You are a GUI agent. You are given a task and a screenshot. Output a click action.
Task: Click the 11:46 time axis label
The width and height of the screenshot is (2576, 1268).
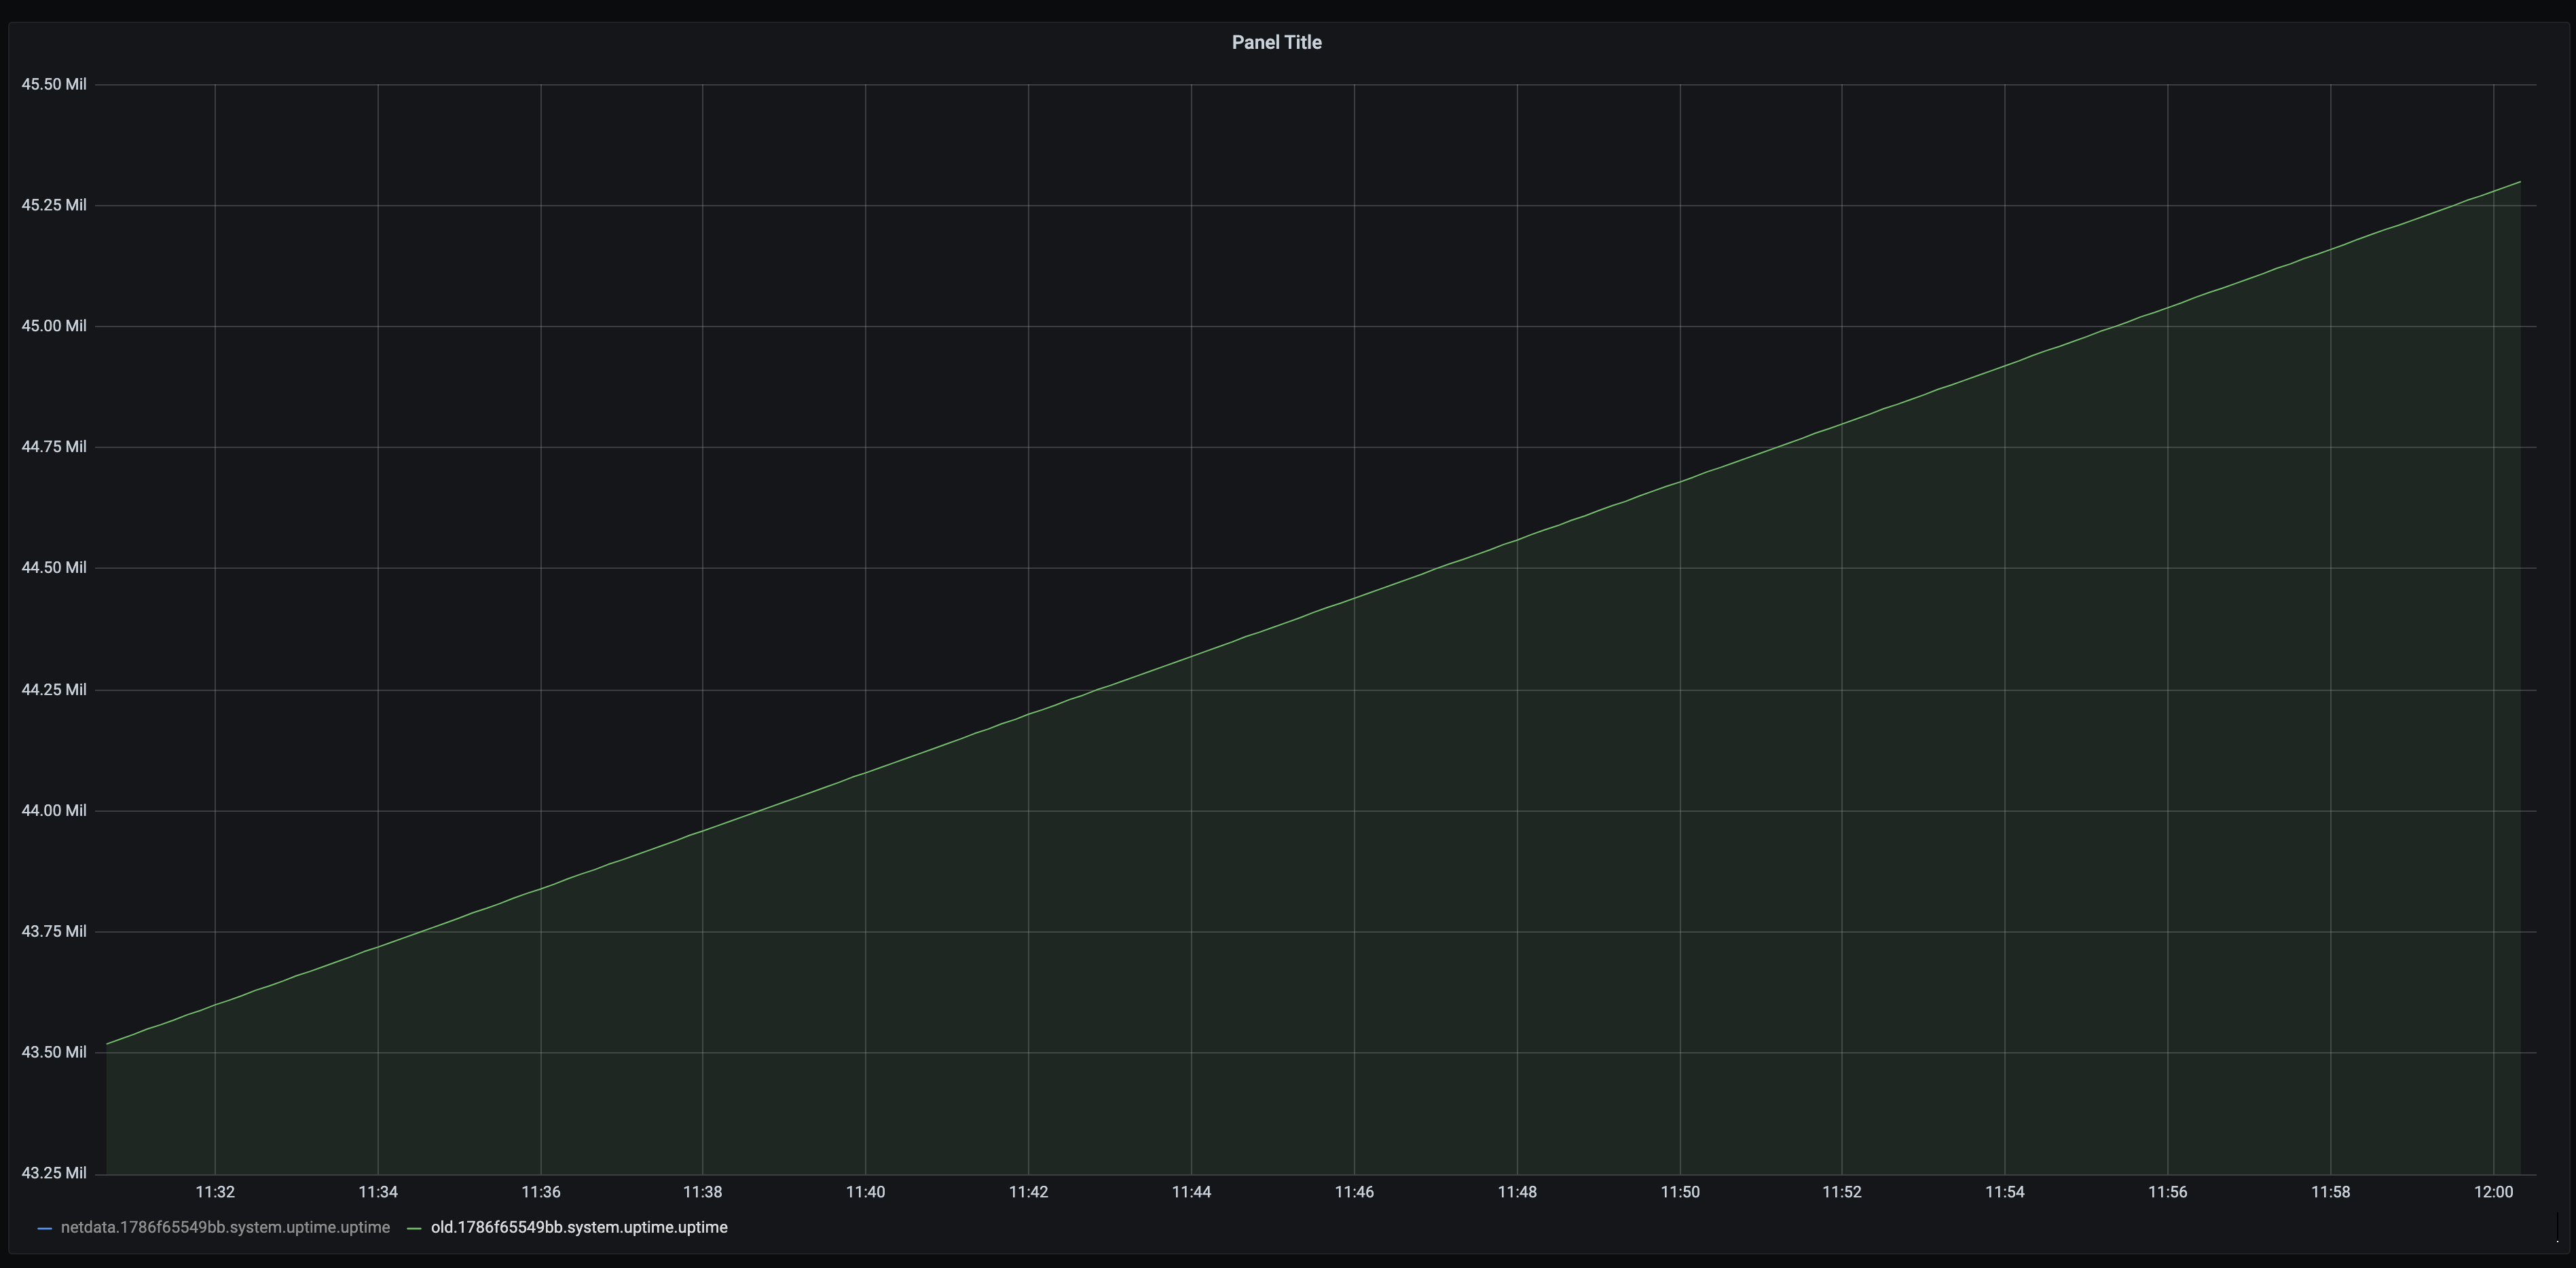tap(1356, 1191)
